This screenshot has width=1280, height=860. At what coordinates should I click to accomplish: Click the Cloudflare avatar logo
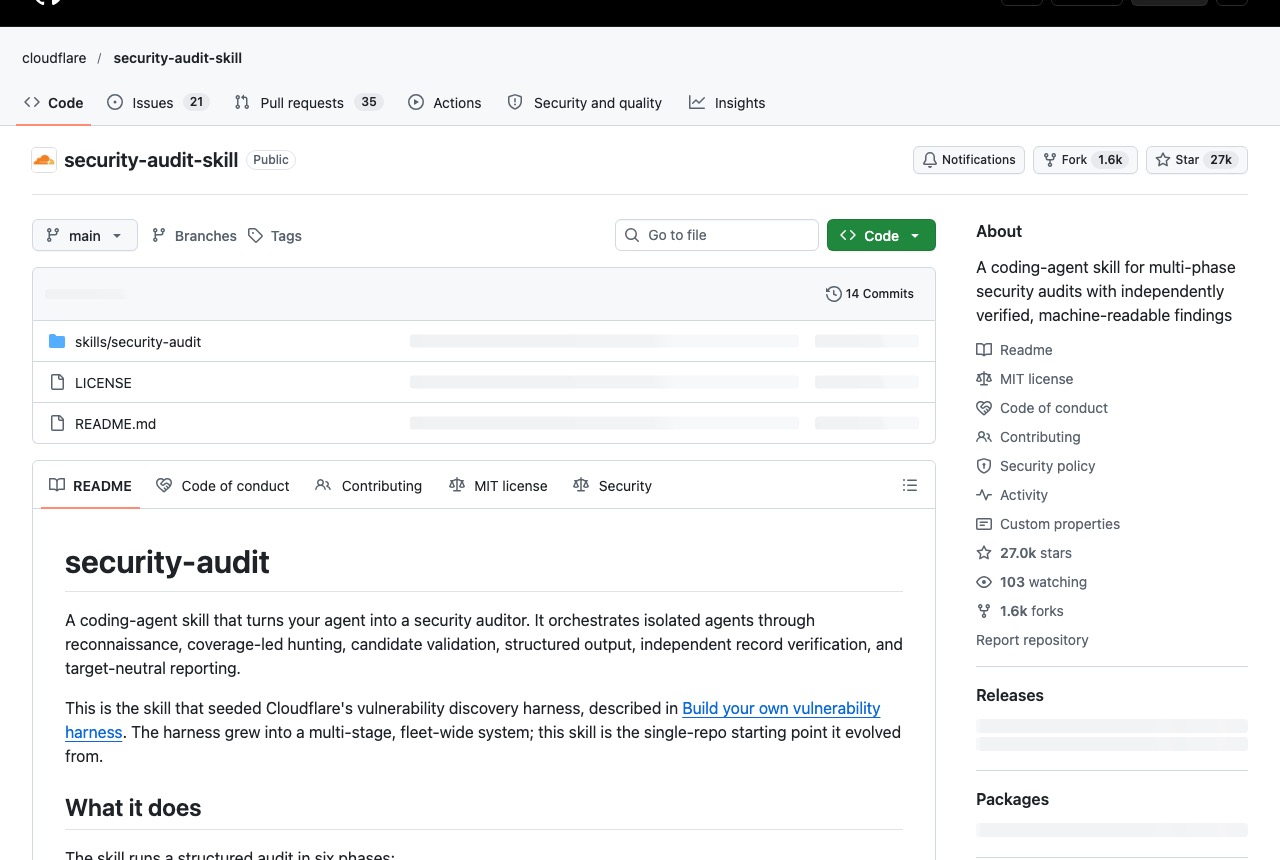[44, 160]
